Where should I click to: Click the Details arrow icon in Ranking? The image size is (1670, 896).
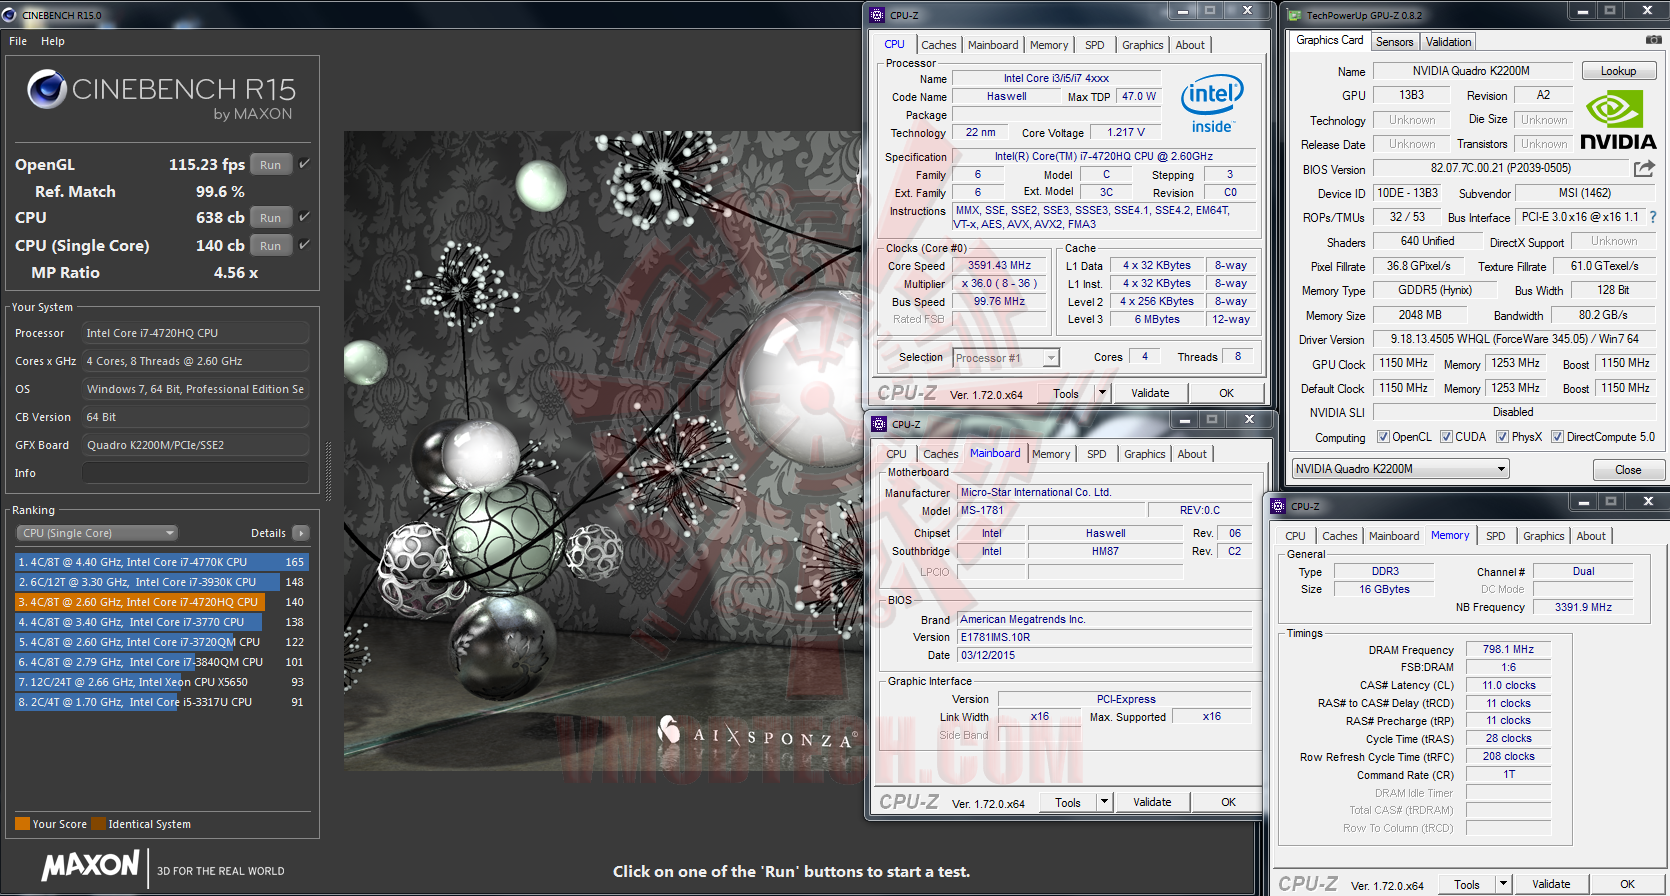click(301, 533)
